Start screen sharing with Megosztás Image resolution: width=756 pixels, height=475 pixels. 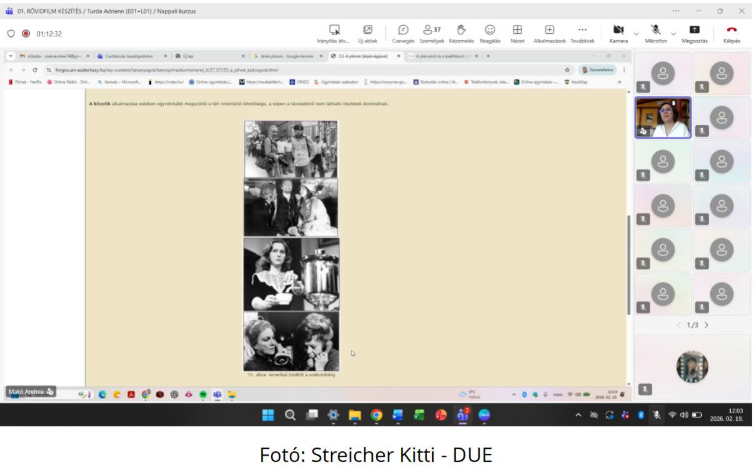pos(694,34)
